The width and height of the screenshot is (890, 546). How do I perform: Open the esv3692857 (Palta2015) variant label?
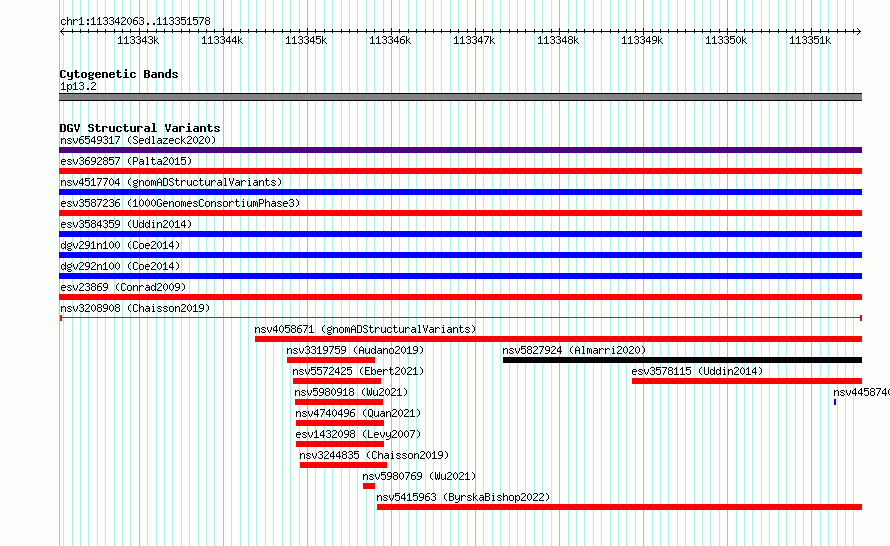[126, 161]
